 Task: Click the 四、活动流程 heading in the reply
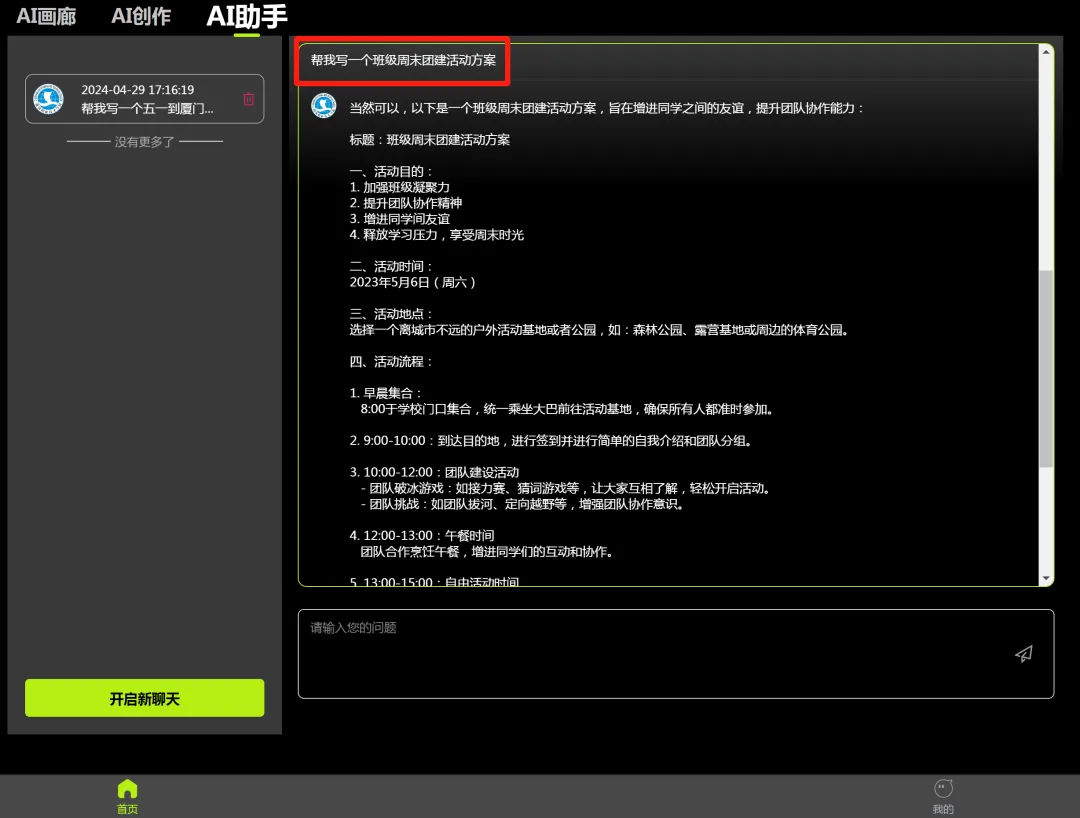391,361
